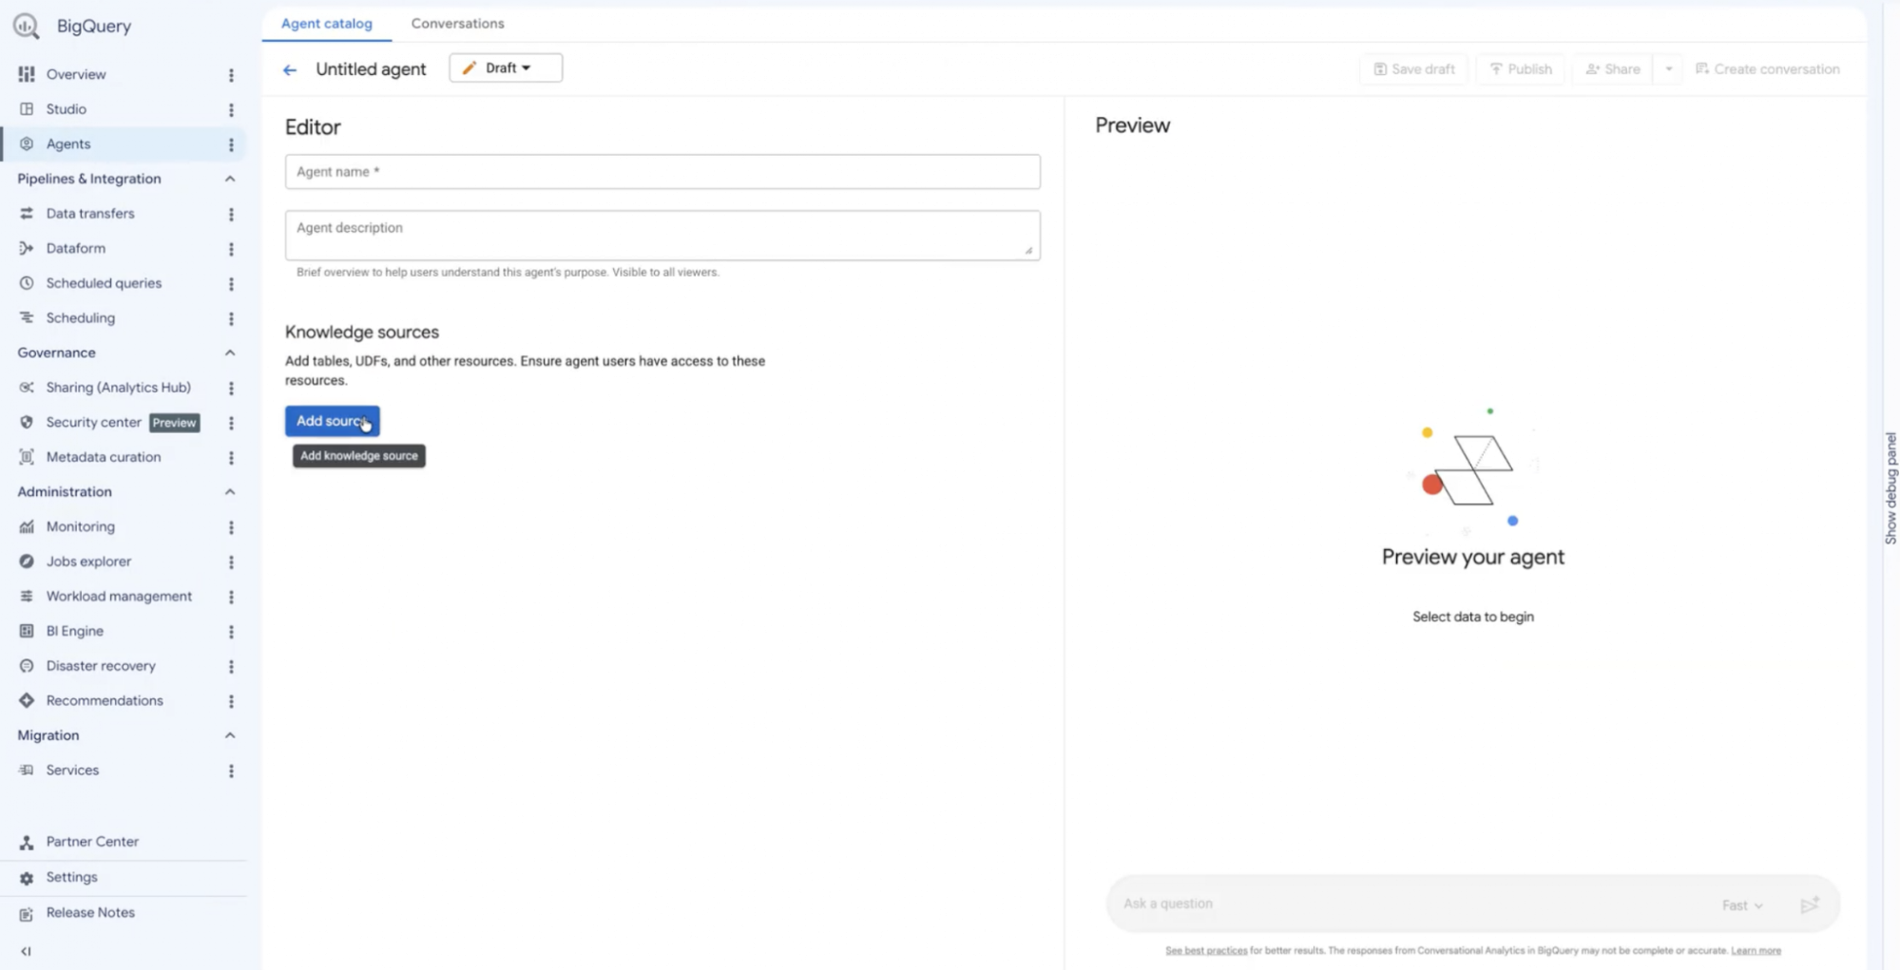Open Sharing (Analytics Hub)
This screenshot has width=1900, height=970.
pos(118,387)
